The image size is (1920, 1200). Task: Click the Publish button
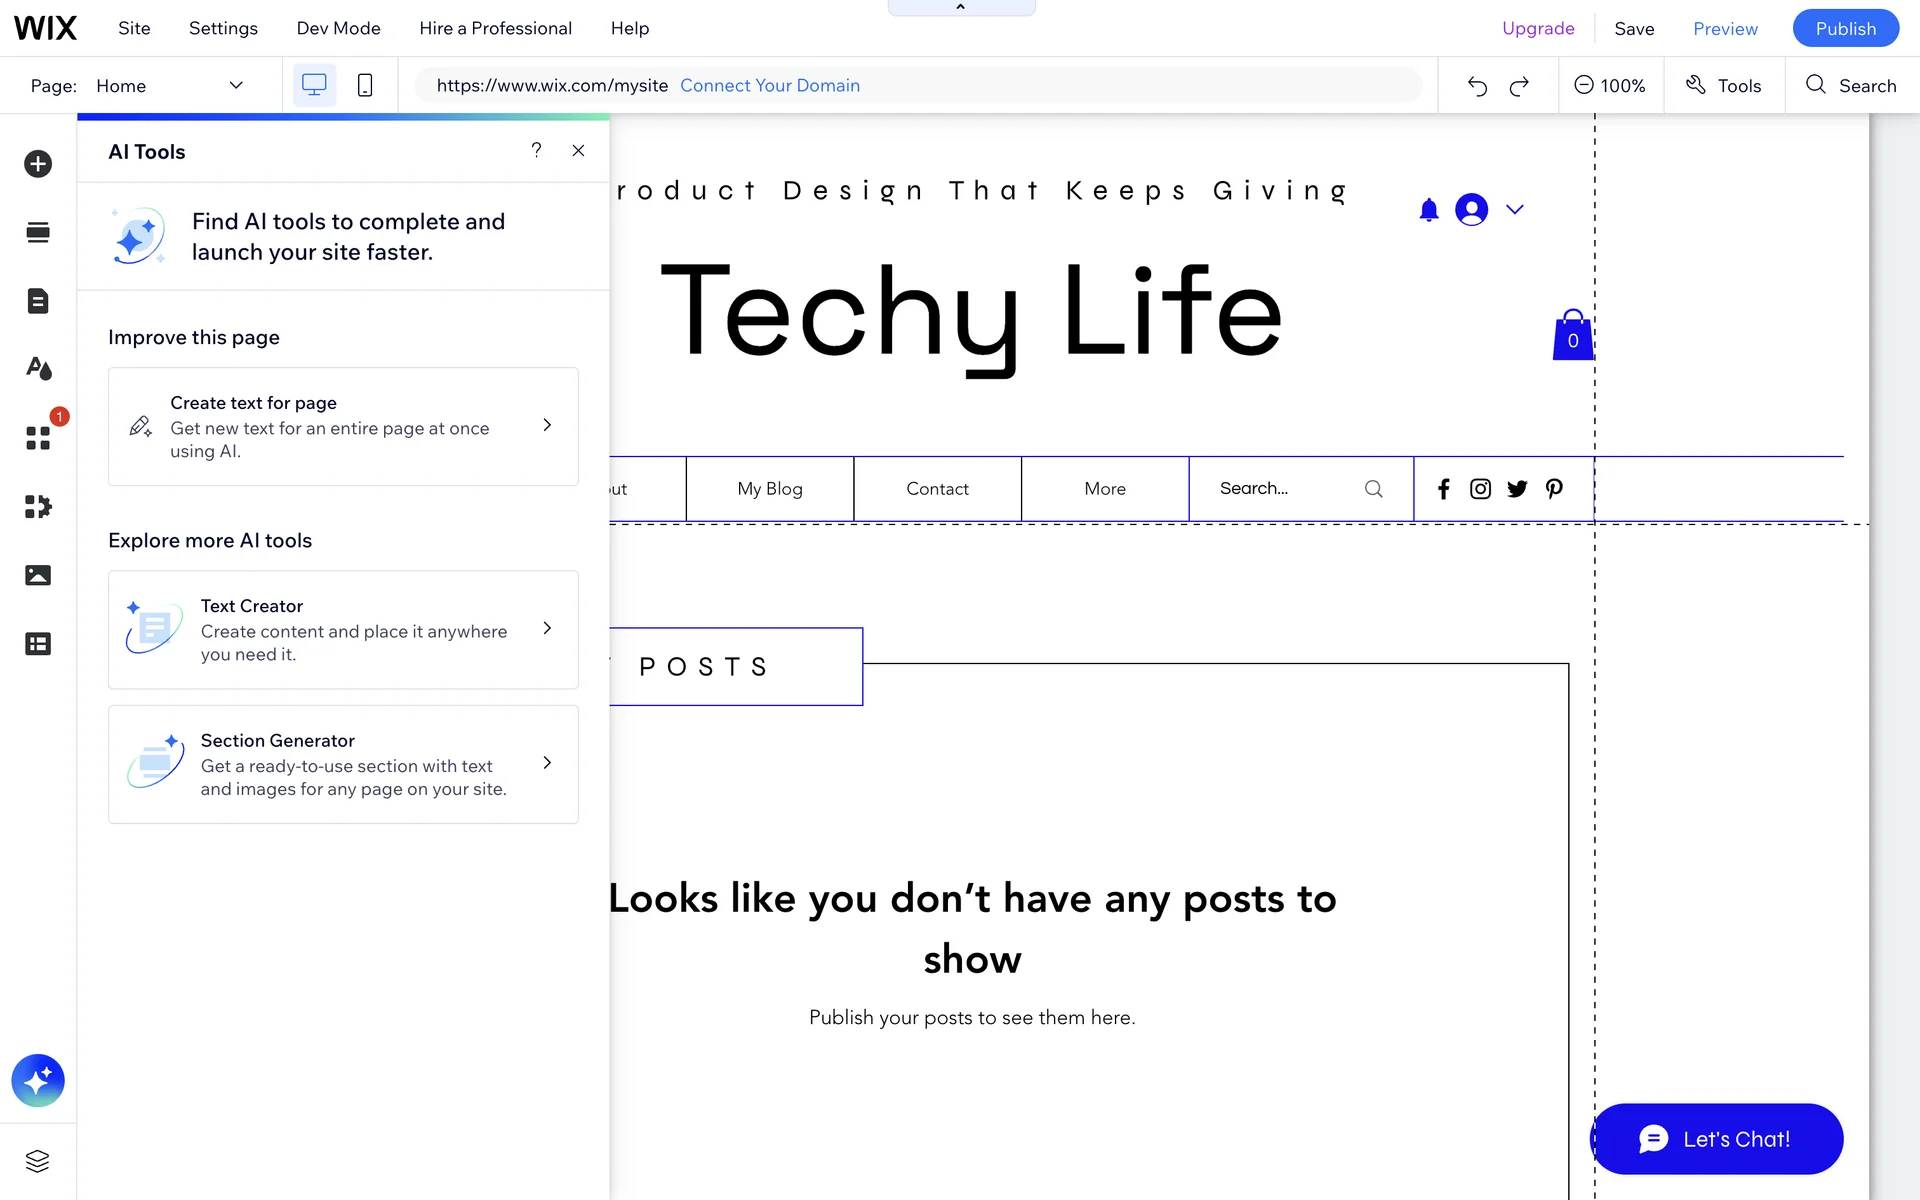tap(1845, 28)
